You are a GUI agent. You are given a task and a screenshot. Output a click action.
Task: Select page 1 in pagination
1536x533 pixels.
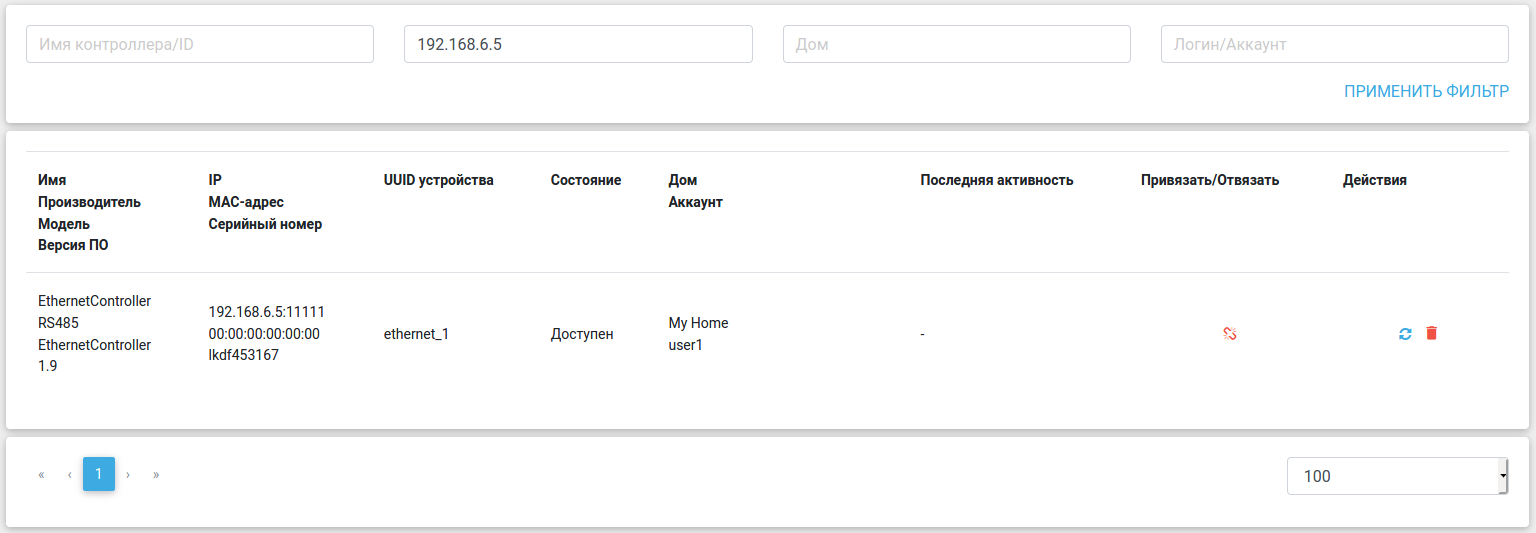[98, 474]
